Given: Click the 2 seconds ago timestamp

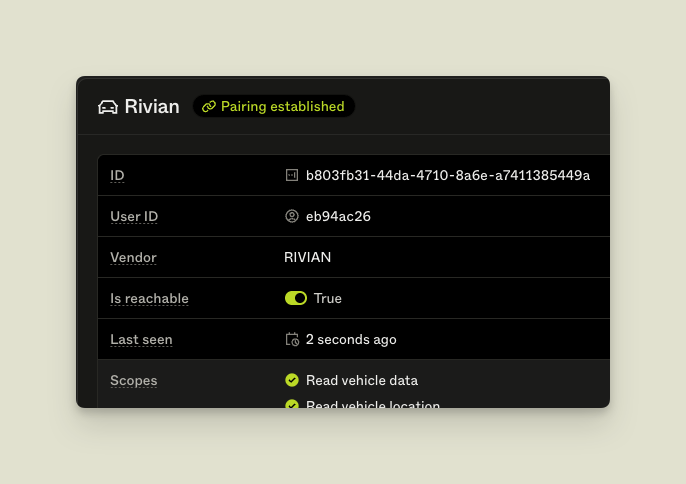Looking at the screenshot, I should pyautogui.click(x=351, y=339).
